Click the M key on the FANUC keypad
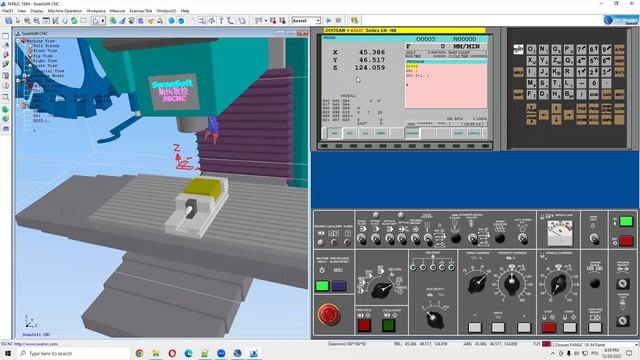Screen dimensions: 640x360 531,83
